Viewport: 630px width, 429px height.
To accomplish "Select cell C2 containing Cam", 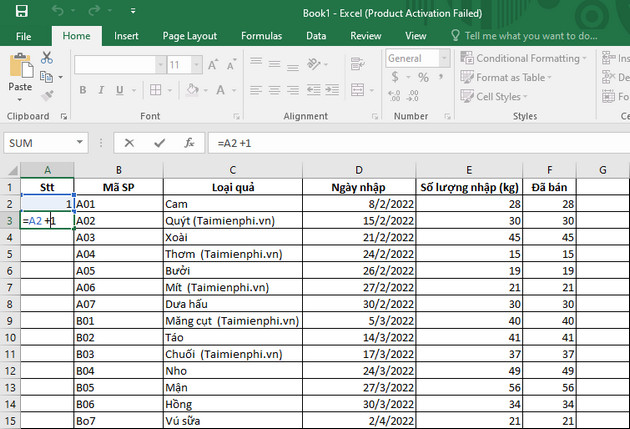I will 232,203.
